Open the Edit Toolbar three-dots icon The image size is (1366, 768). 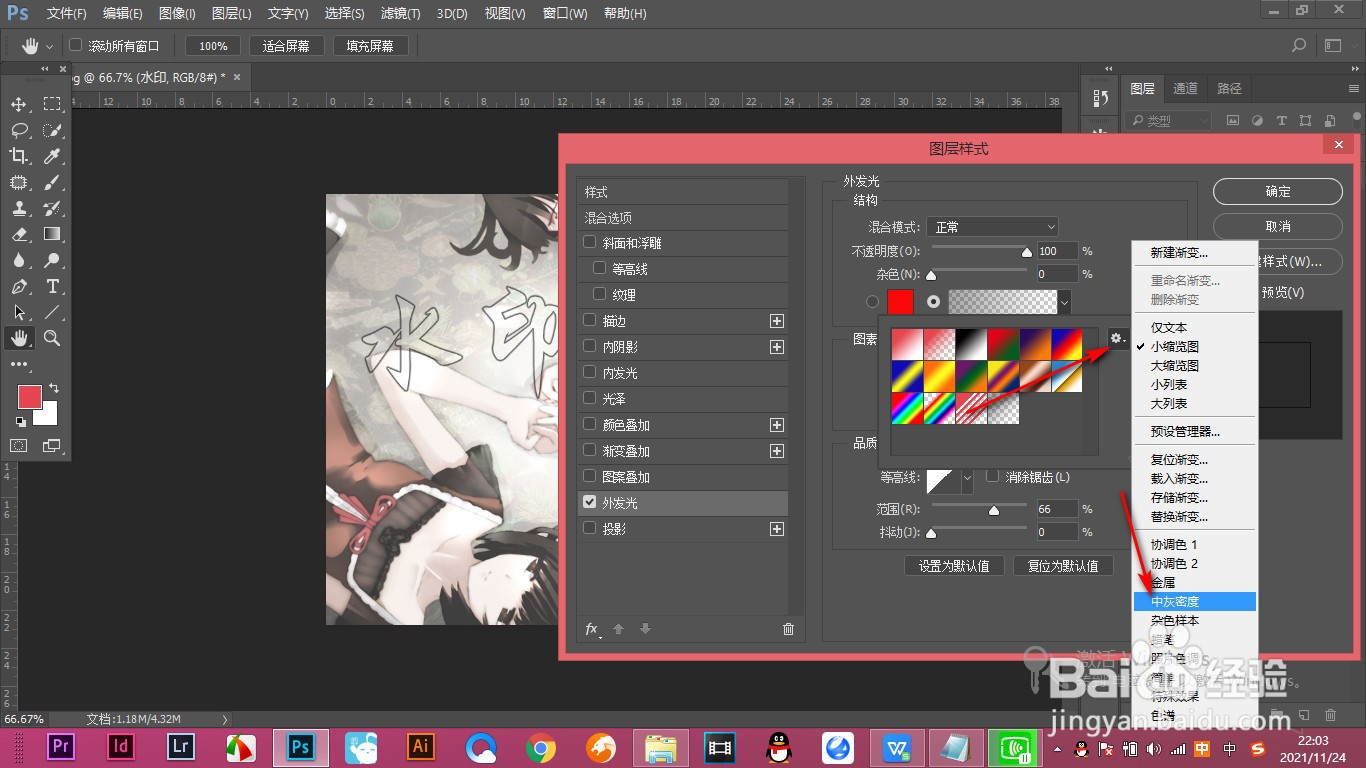[19, 364]
